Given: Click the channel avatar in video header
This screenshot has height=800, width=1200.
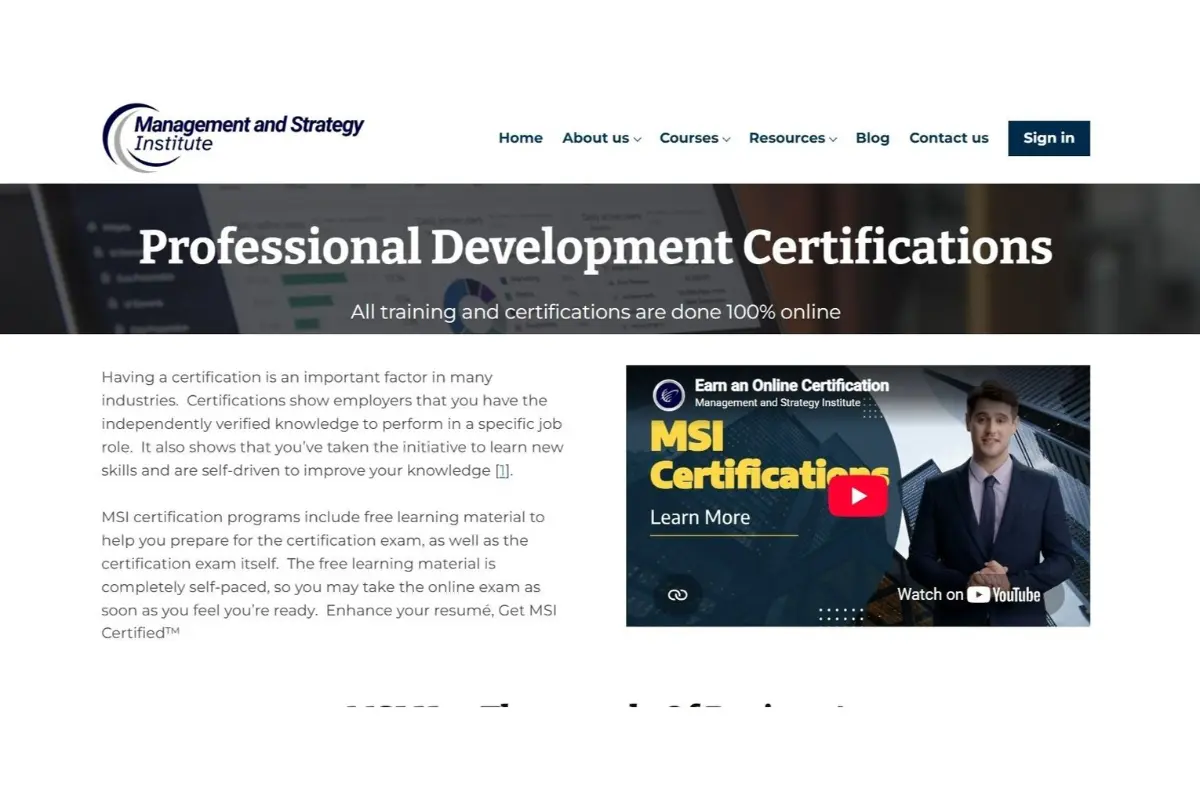Looking at the screenshot, I should tap(668, 394).
